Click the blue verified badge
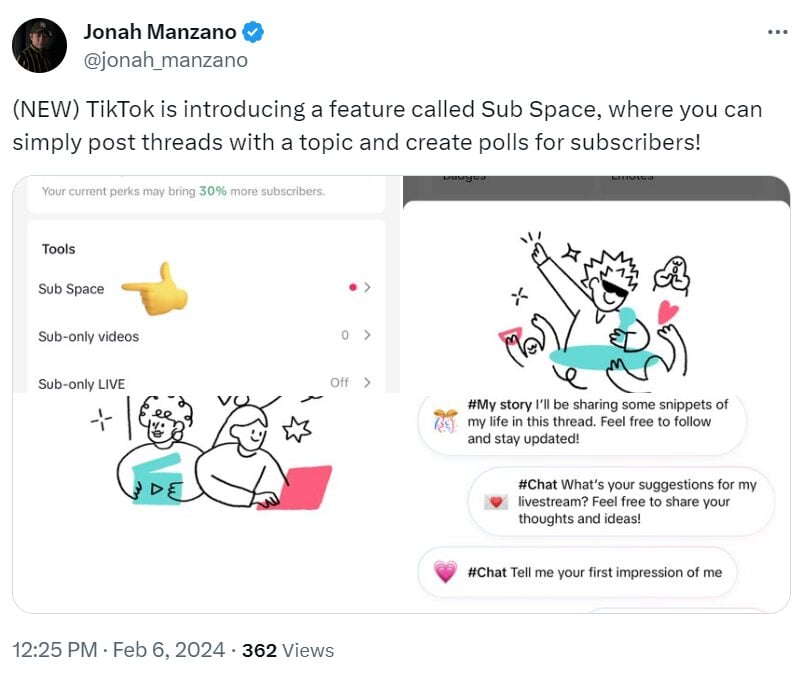 pos(254,33)
